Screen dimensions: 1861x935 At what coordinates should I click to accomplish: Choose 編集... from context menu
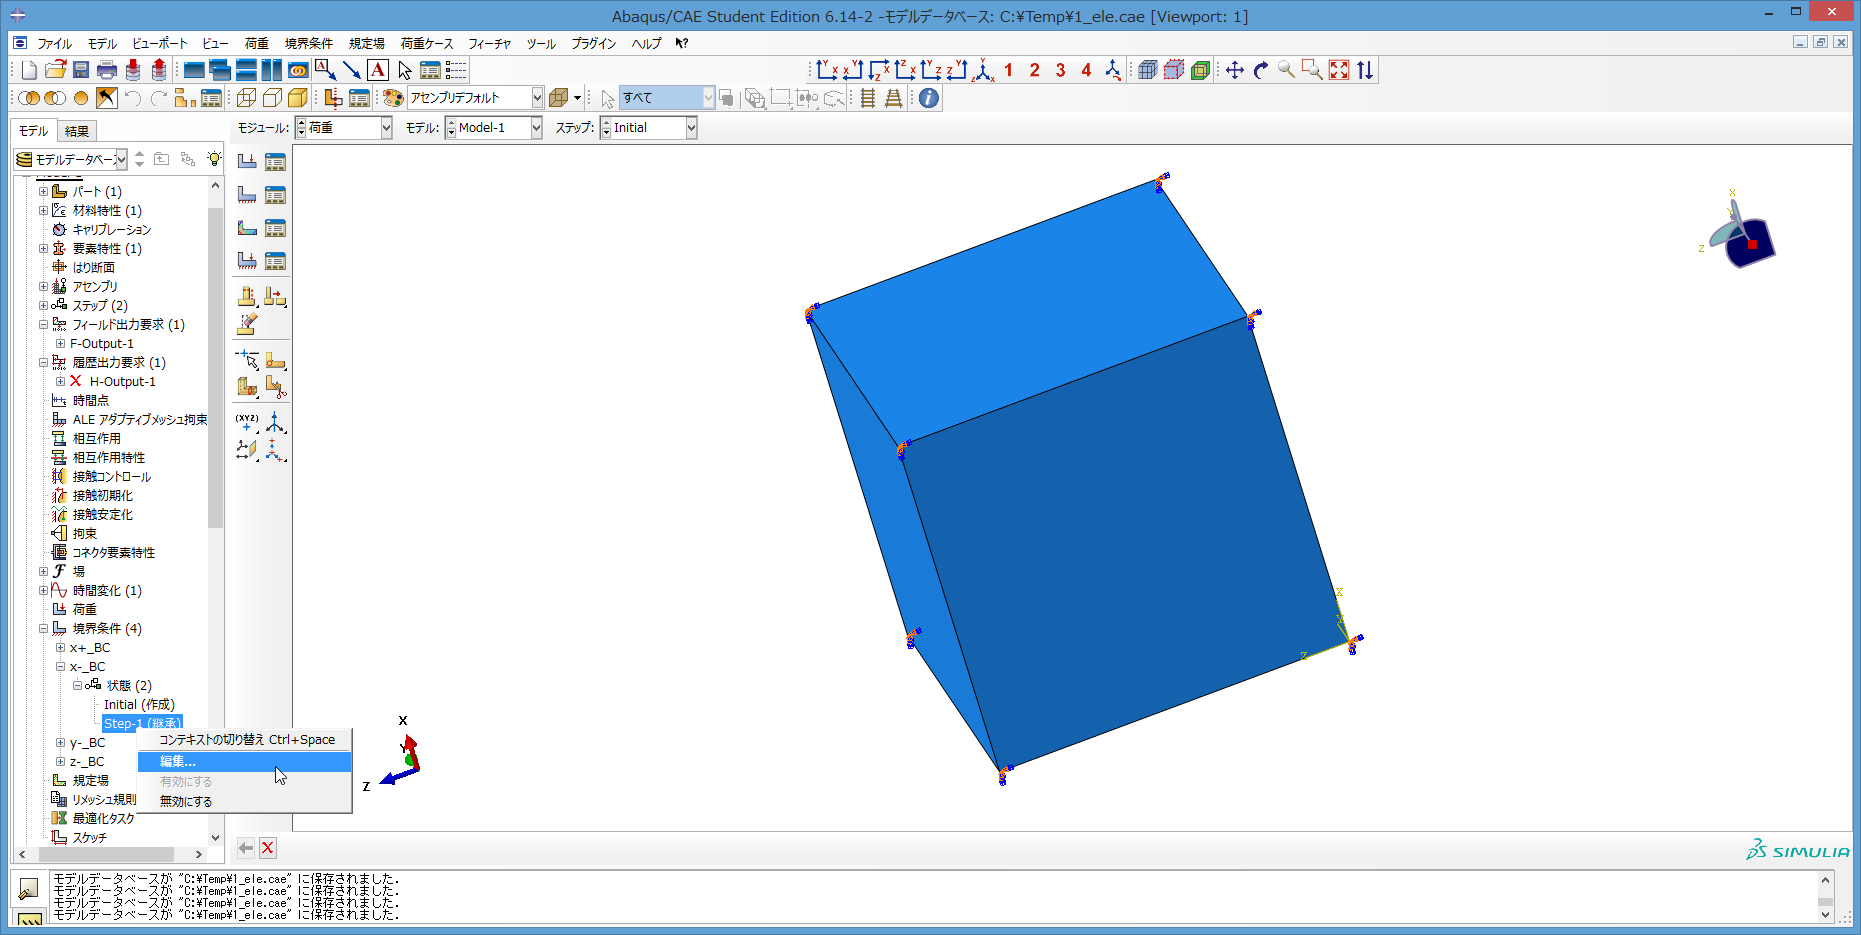(x=245, y=762)
